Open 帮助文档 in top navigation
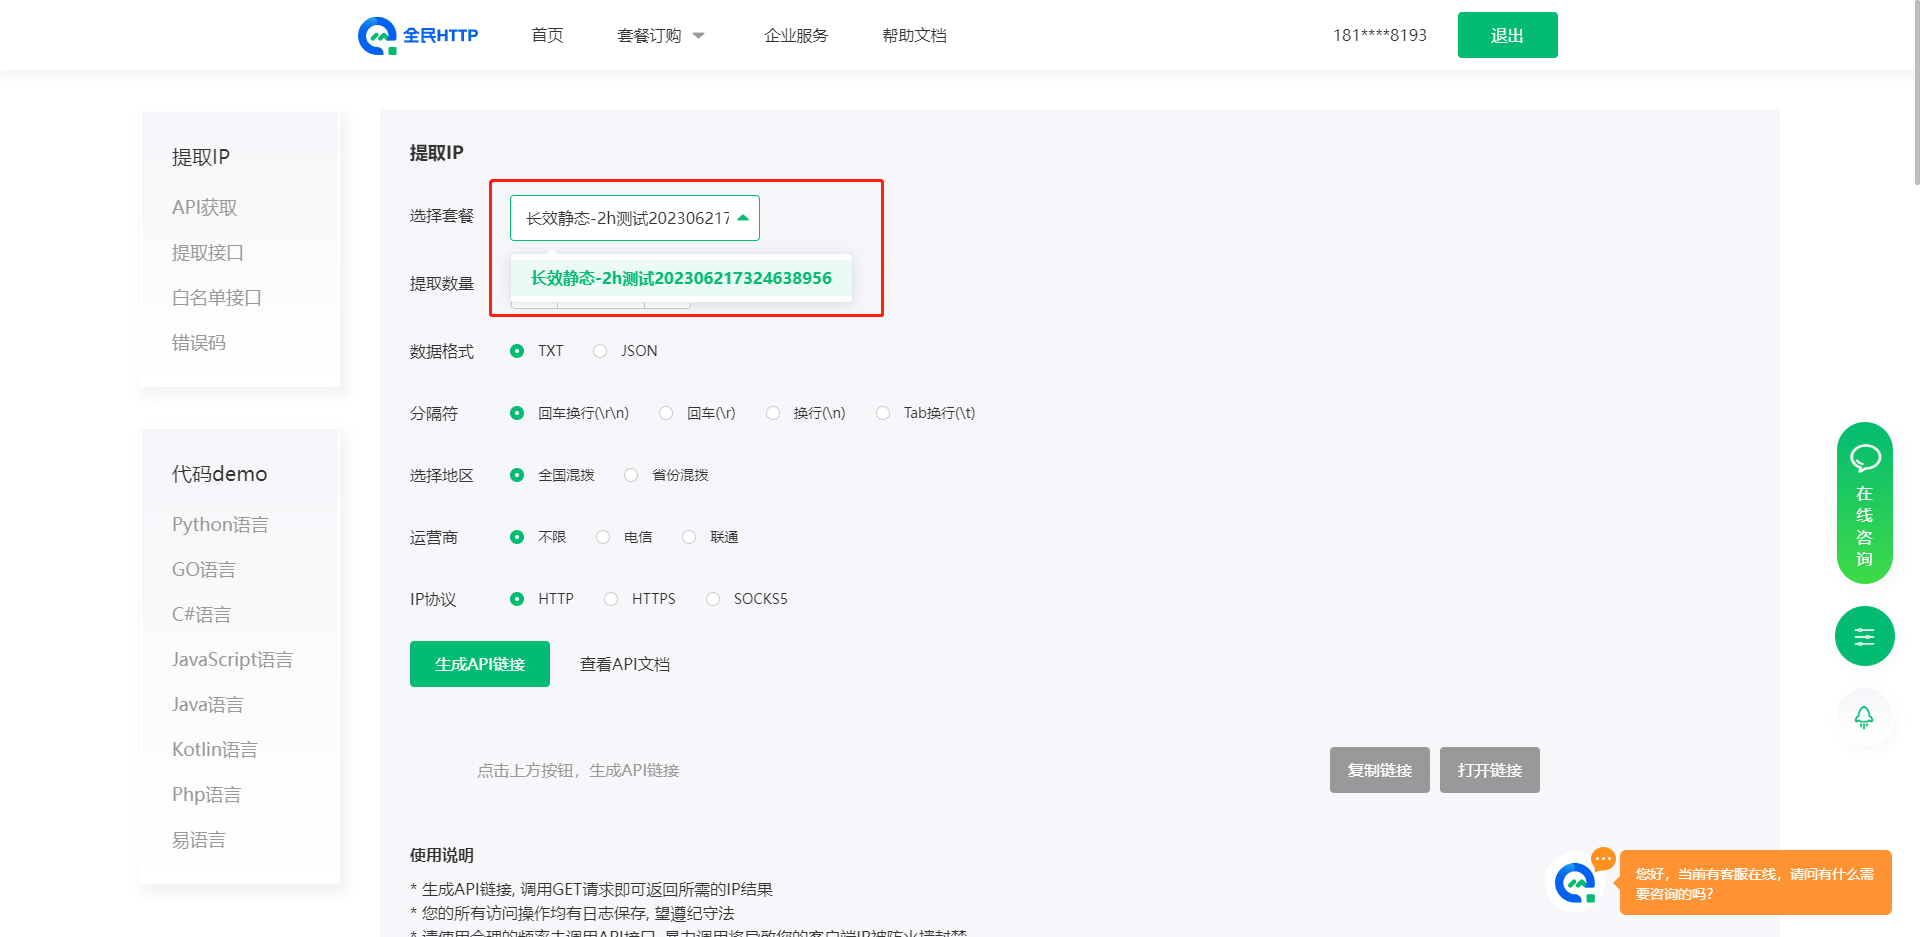The width and height of the screenshot is (1920, 937). click(914, 35)
